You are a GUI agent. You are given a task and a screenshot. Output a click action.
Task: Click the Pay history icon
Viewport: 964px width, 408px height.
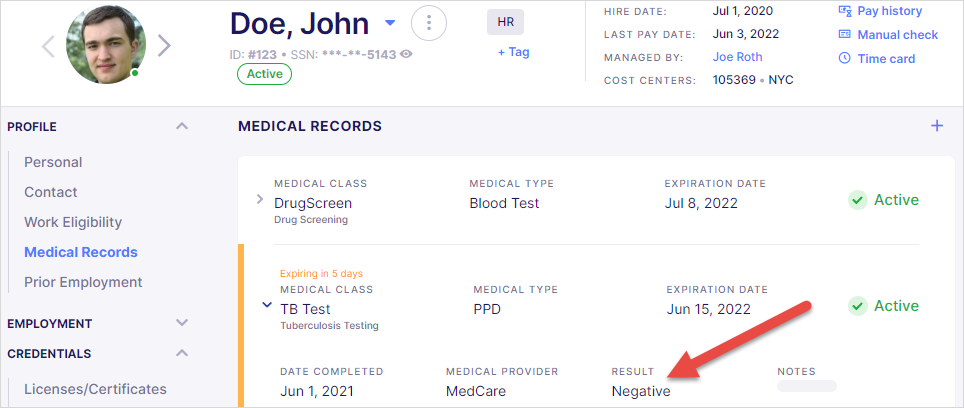point(845,11)
